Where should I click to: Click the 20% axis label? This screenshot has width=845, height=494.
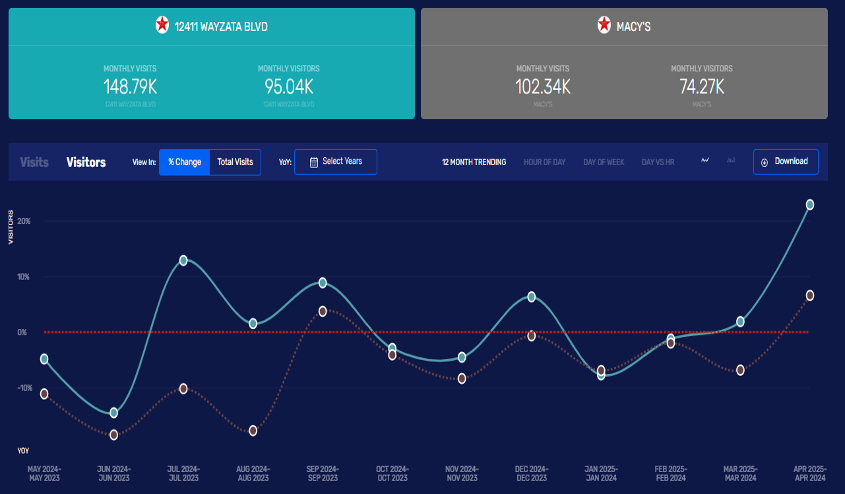click(x=24, y=221)
